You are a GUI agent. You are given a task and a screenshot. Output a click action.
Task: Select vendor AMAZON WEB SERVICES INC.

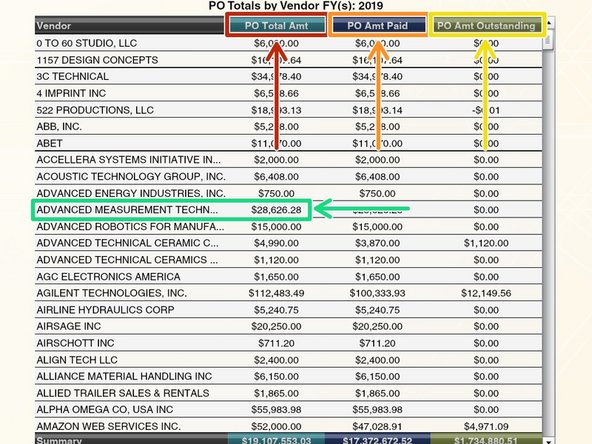click(x=109, y=426)
